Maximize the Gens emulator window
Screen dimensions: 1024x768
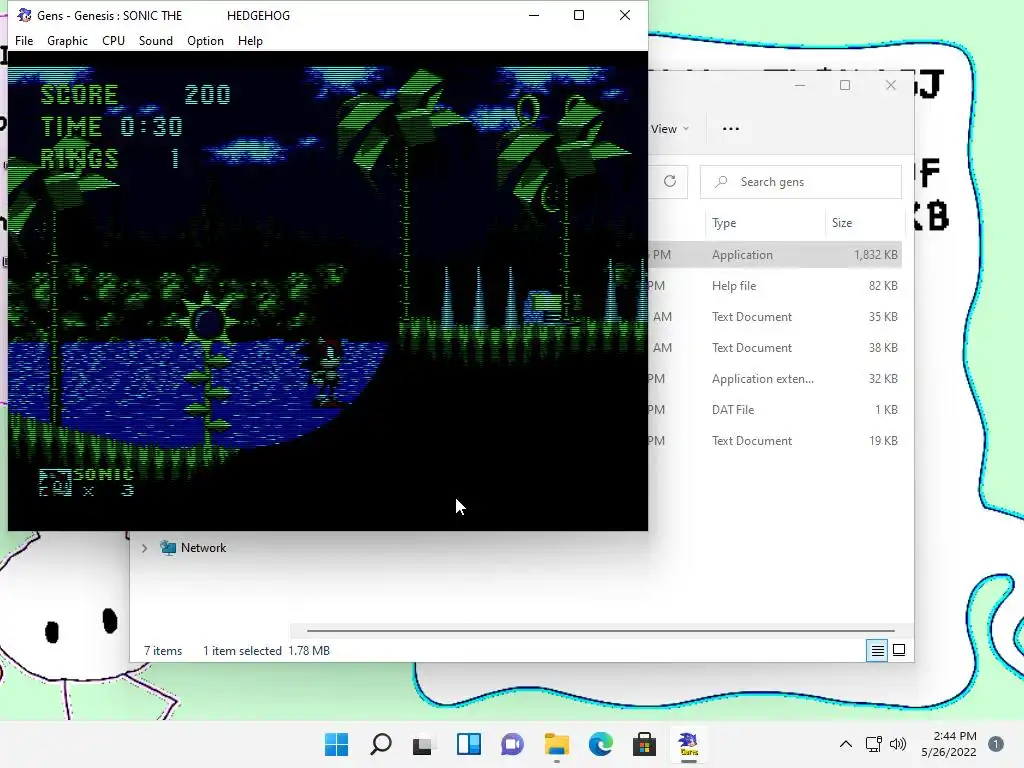pos(579,15)
